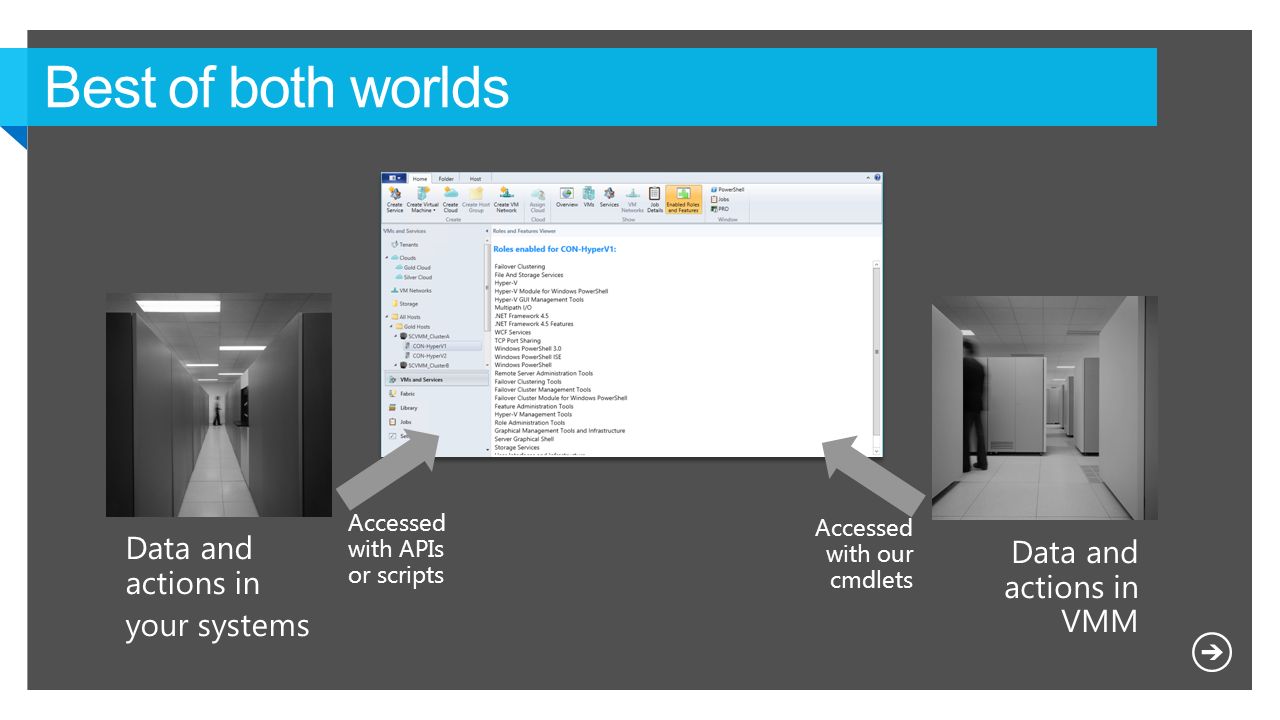Click the left data center corridor photo
The image size is (1280, 720).
click(x=219, y=405)
